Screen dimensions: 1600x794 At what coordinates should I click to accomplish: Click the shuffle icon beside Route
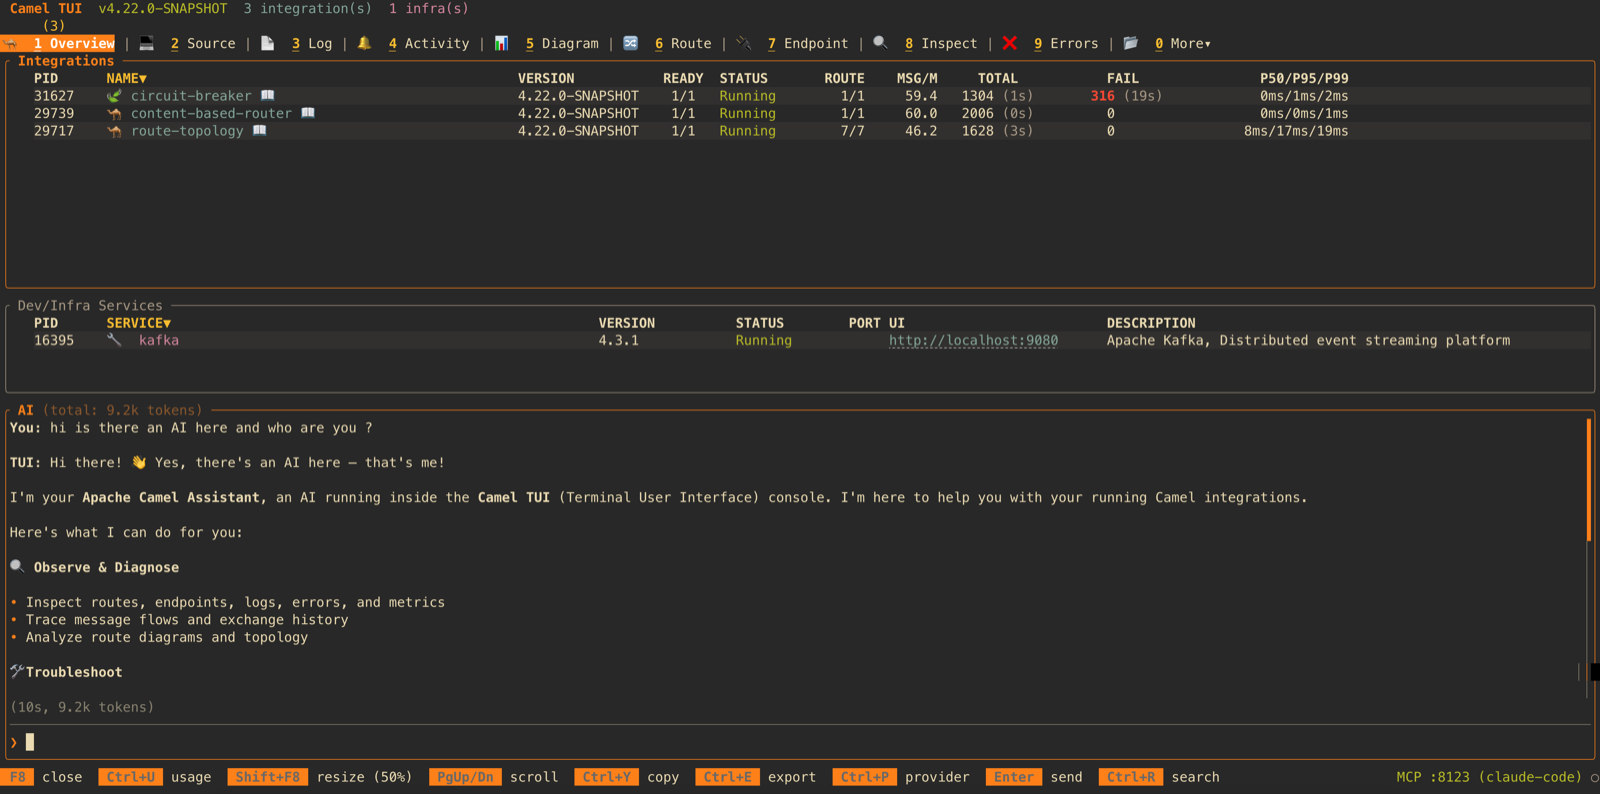631,43
